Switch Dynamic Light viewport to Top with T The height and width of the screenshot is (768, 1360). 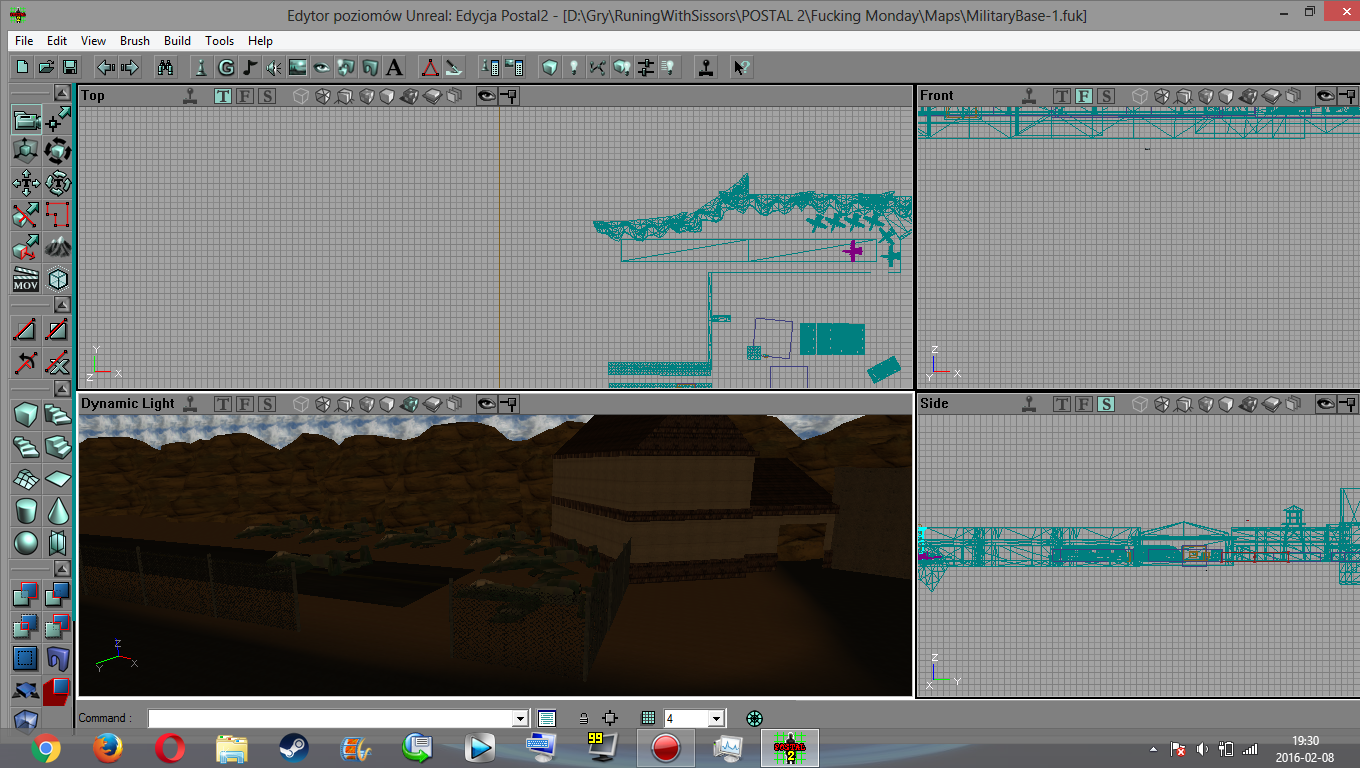click(x=222, y=404)
